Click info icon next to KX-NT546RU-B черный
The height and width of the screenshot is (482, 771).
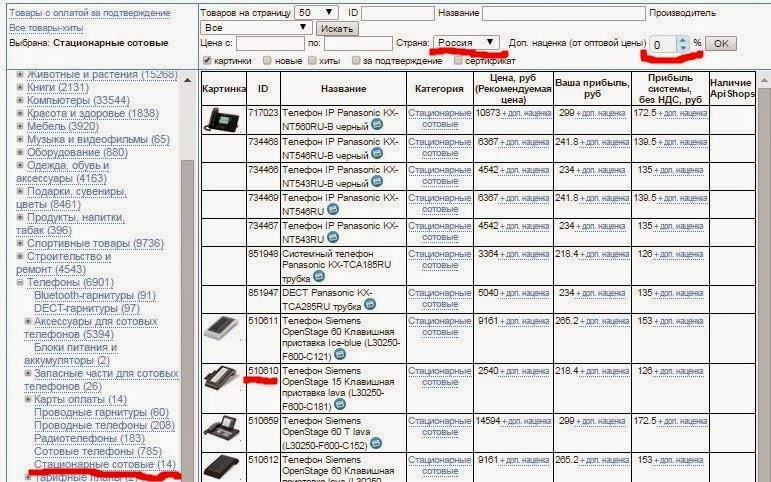click(377, 153)
